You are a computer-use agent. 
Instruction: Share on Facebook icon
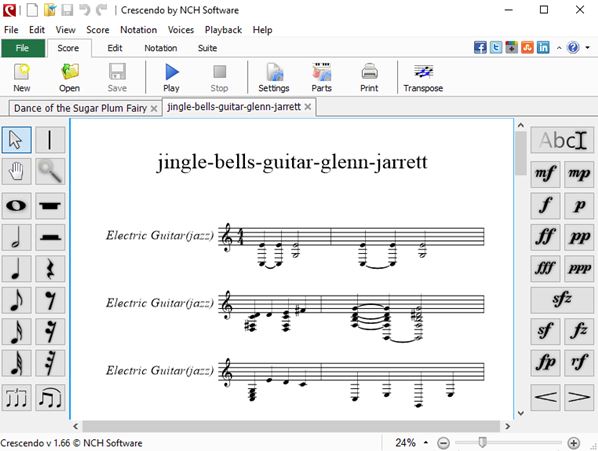coord(480,47)
